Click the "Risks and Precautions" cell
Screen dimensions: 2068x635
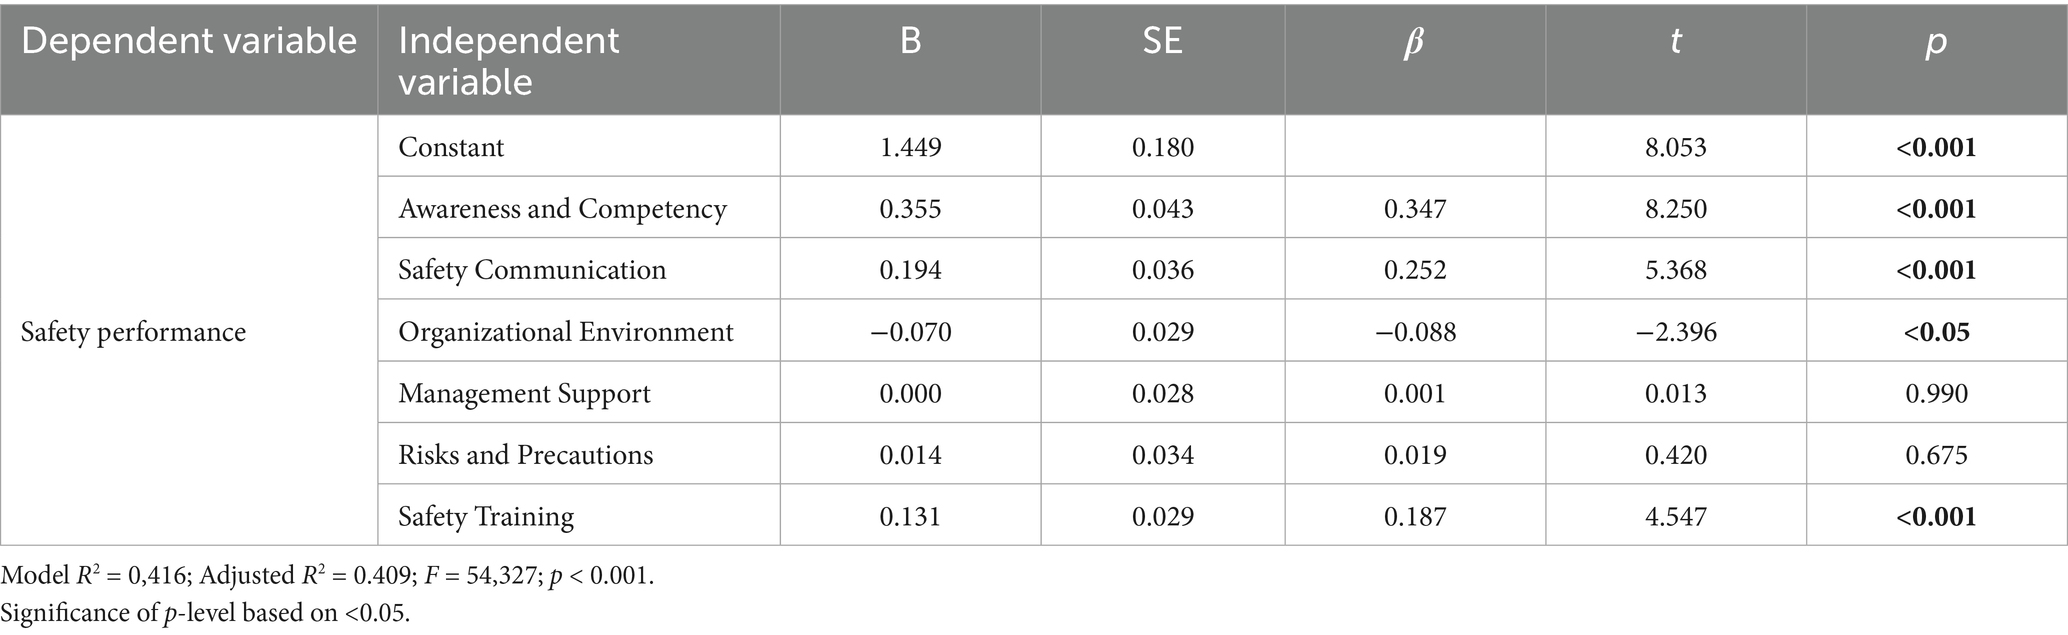click(525, 455)
